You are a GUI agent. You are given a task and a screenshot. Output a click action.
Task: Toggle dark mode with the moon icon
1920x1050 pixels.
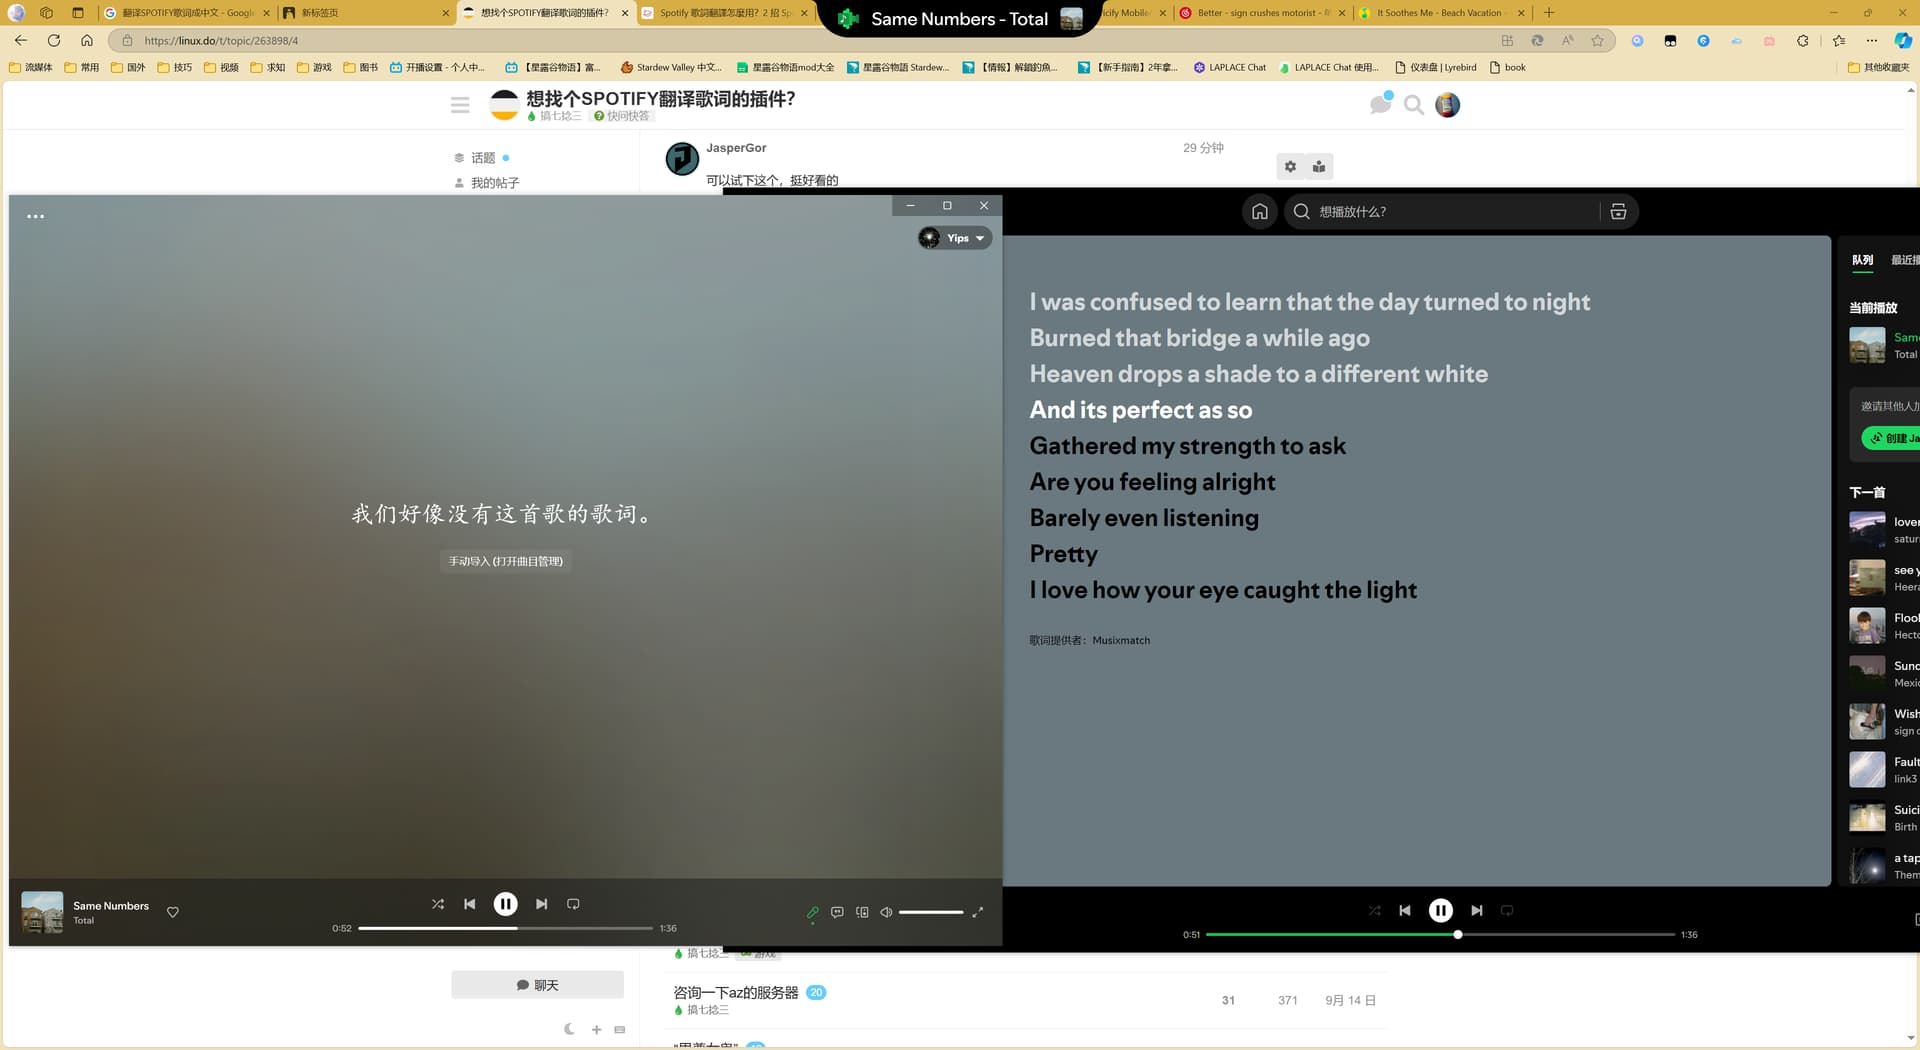[569, 1029]
